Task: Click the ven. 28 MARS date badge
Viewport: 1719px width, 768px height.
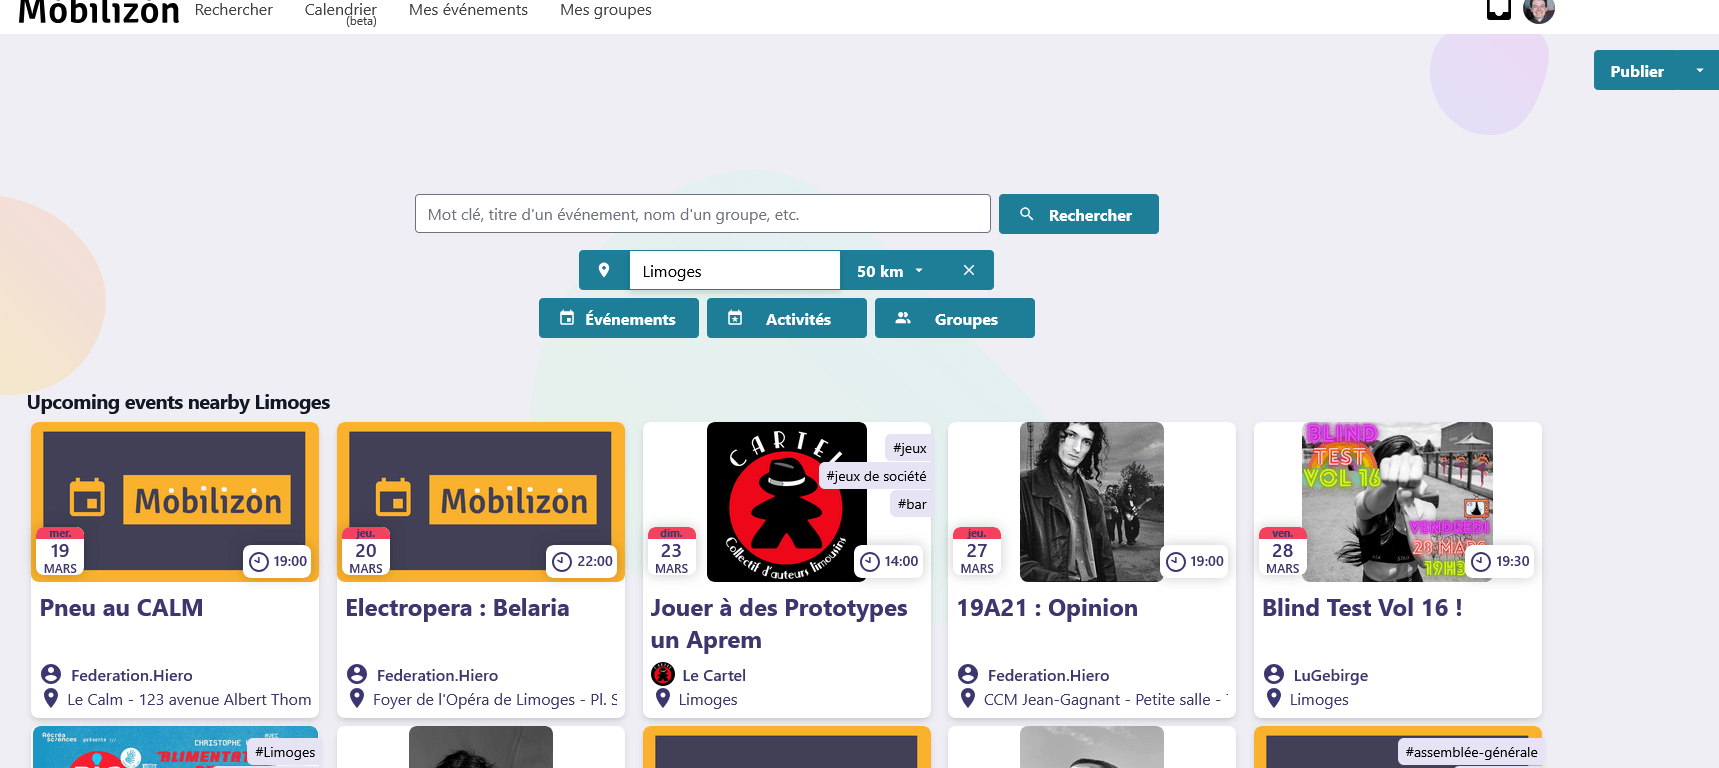Action: (1283, 552)
